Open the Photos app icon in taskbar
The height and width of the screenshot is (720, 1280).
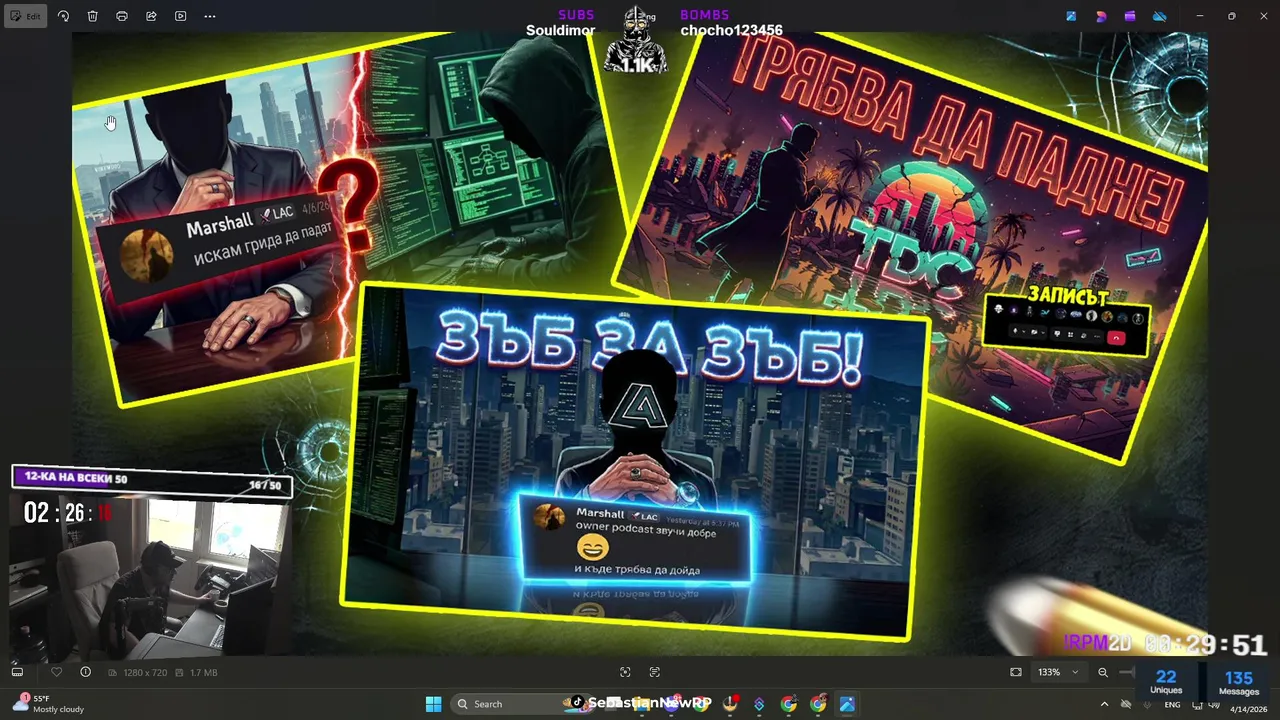847,704
